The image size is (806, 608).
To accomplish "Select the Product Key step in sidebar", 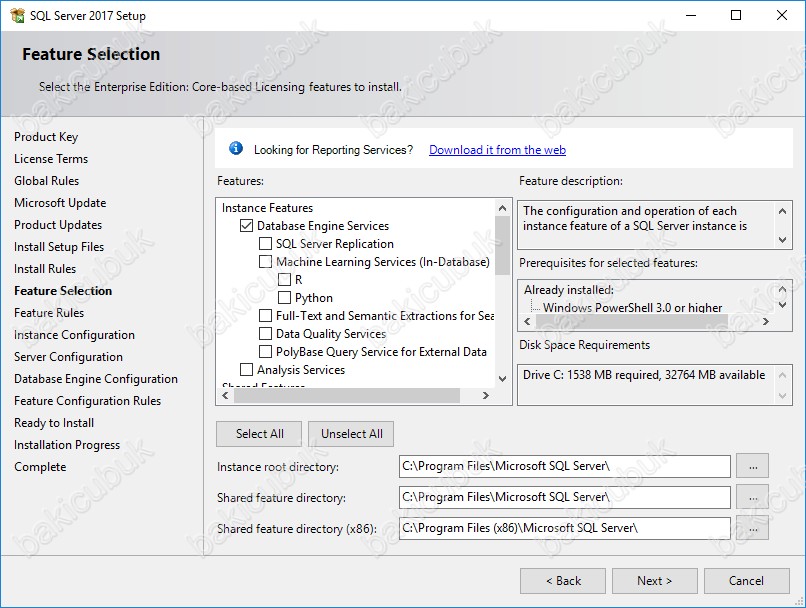I will click(x=46, y=137).
